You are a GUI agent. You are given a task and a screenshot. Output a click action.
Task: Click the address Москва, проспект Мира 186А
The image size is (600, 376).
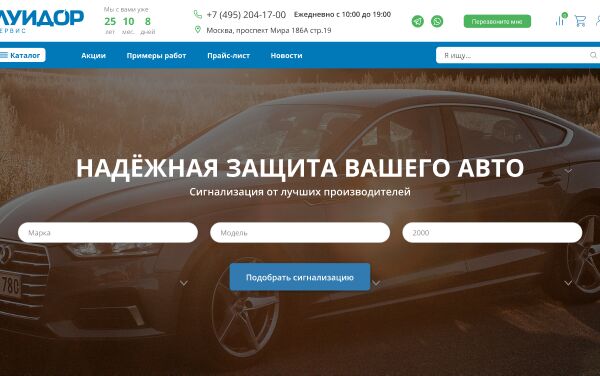tap(269, 30)
